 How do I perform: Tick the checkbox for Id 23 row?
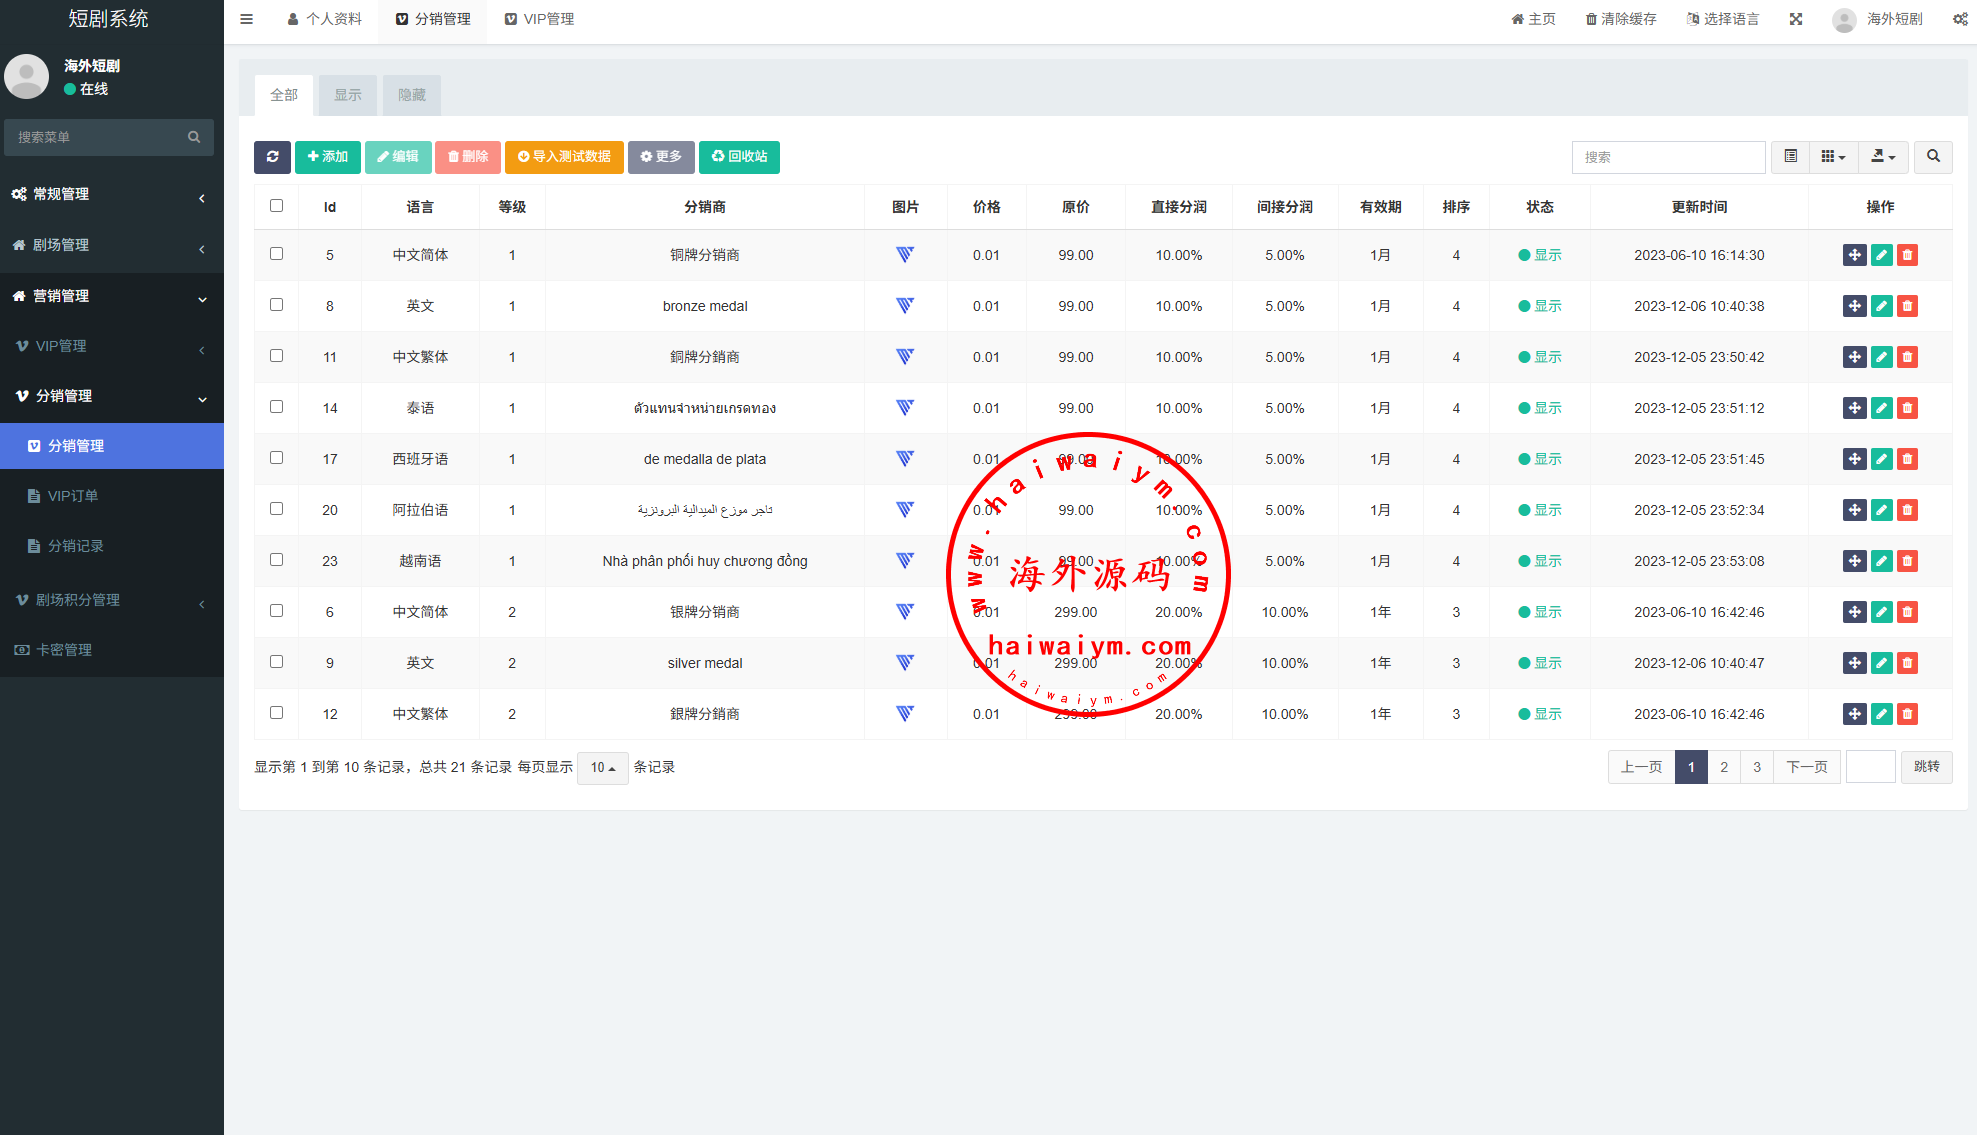[x=277, y=560]
